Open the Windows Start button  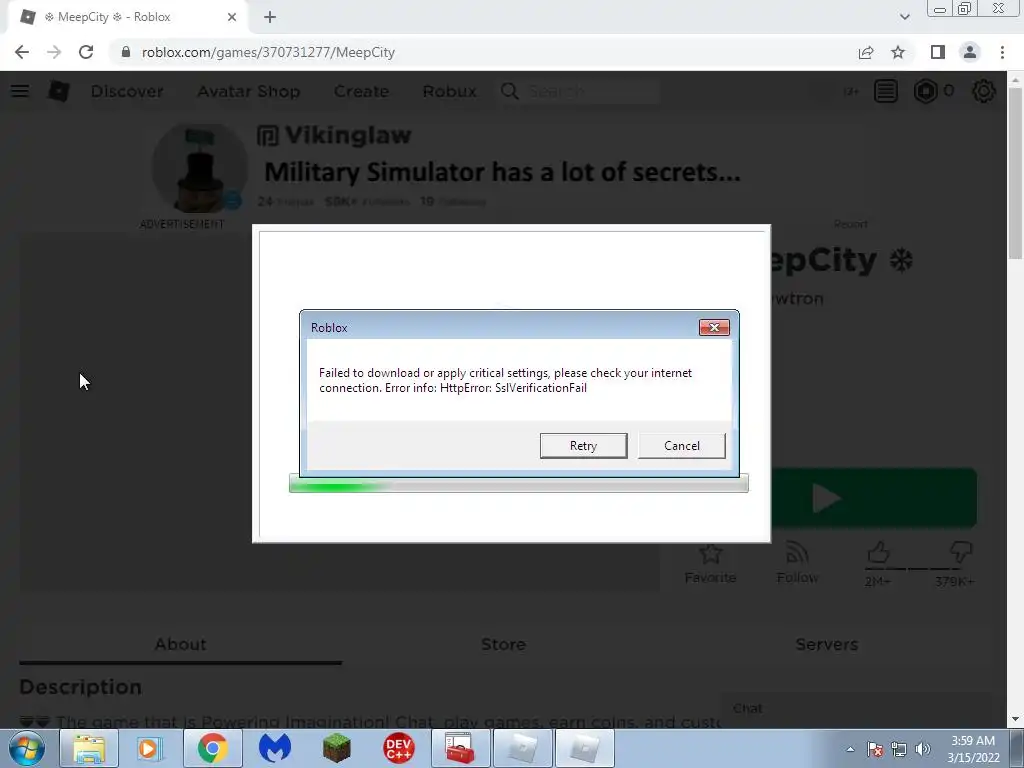point(27,748)
